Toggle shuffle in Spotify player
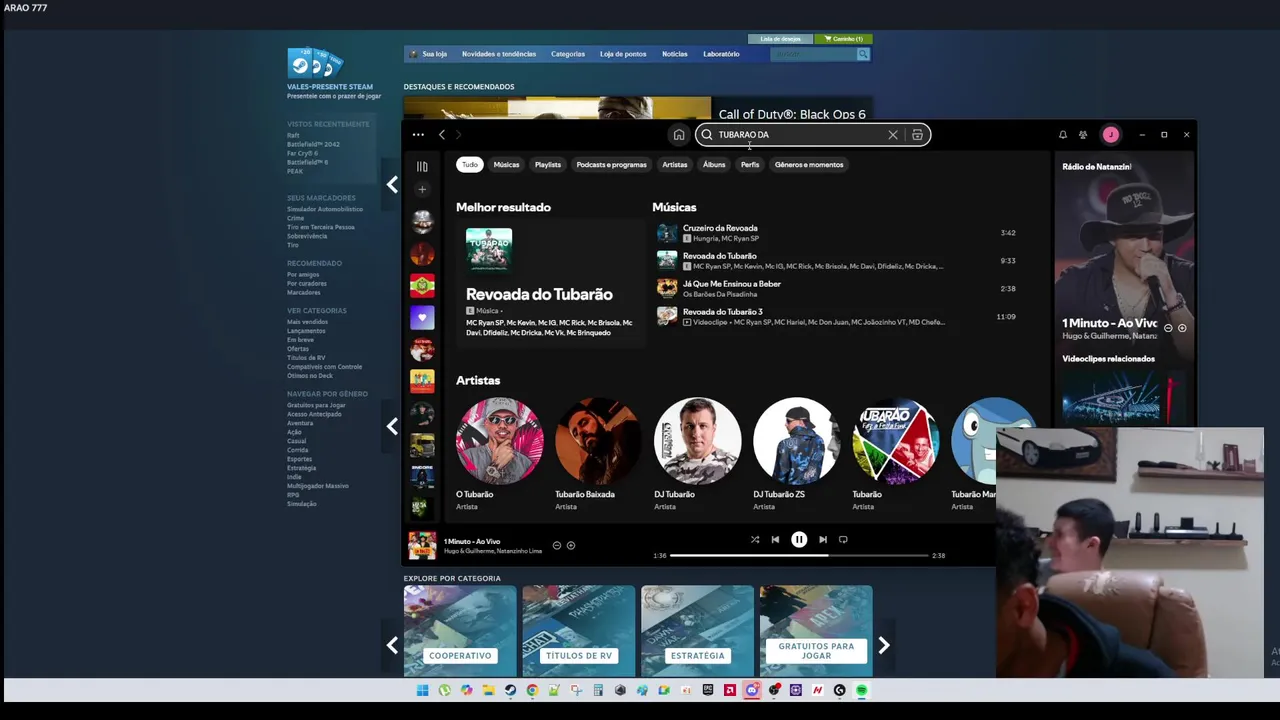The image size is (1280, 720). pos(755,539)
